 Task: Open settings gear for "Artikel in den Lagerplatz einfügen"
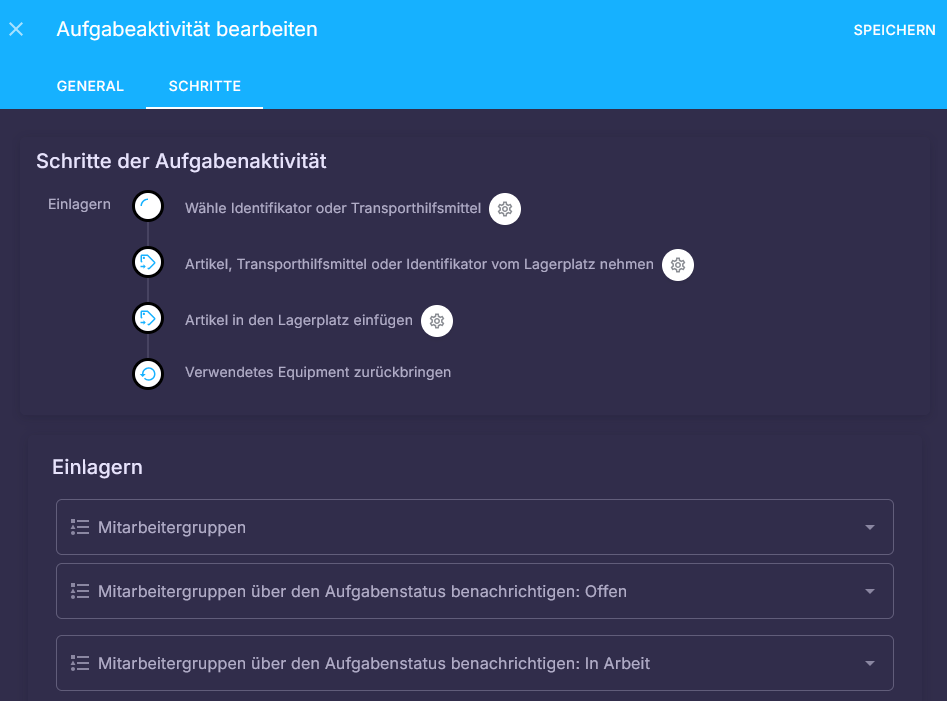click(436, 321)
